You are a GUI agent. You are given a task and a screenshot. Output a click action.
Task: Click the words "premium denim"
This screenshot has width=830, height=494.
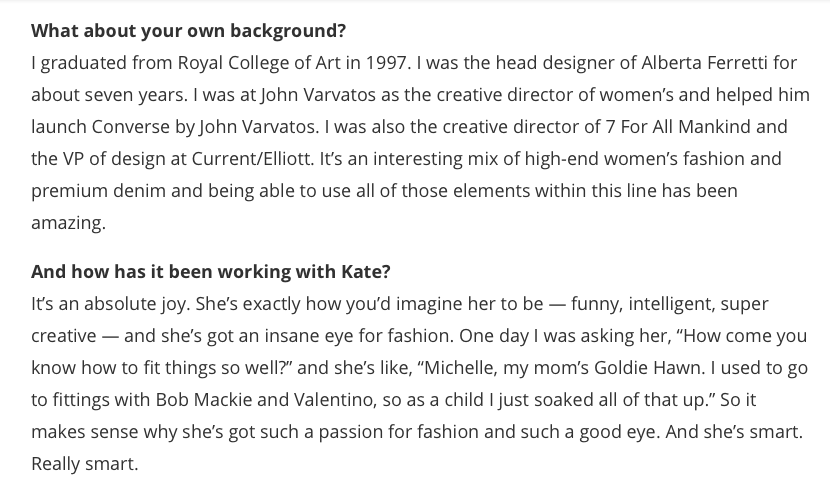point(98,191)
